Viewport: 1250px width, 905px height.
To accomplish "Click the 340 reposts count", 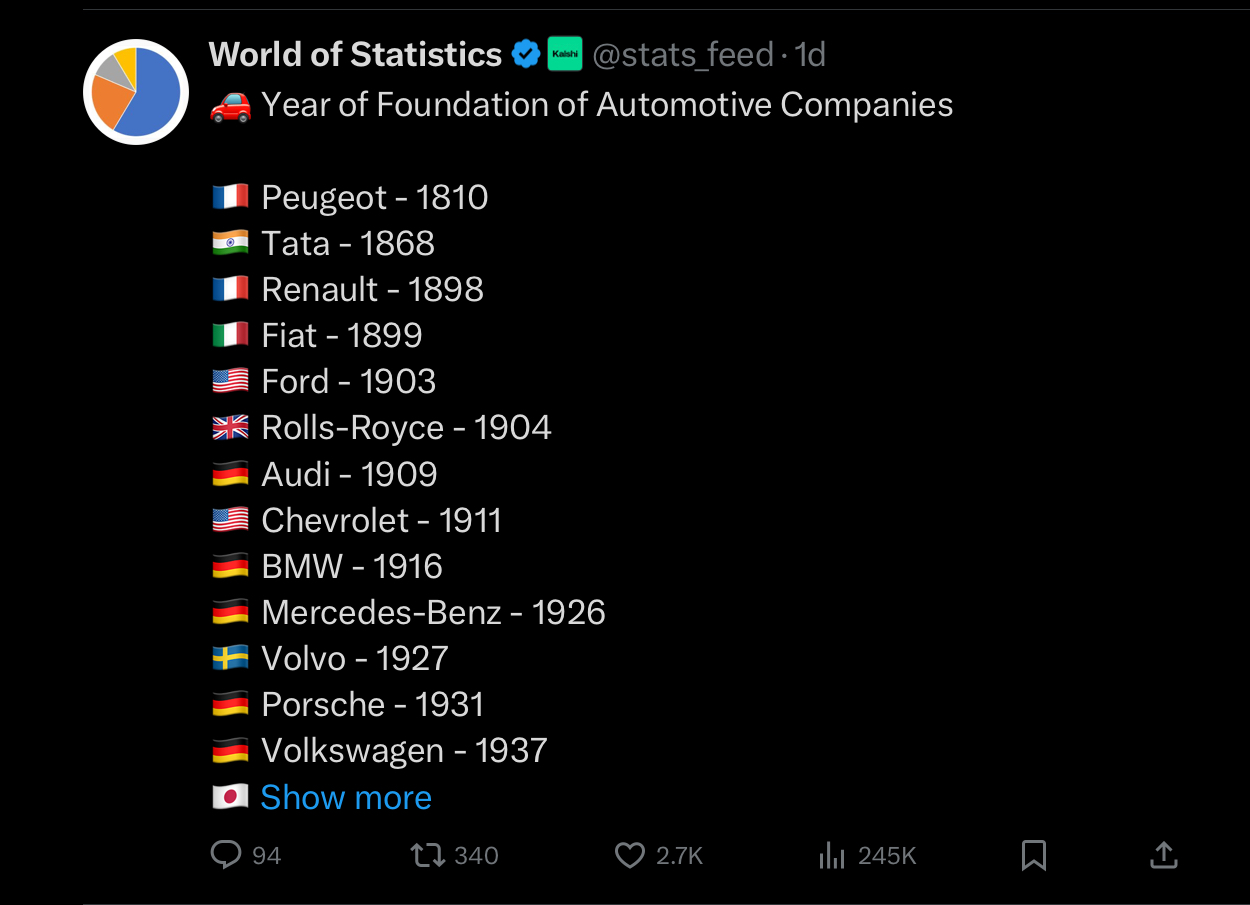I will 476,856.
